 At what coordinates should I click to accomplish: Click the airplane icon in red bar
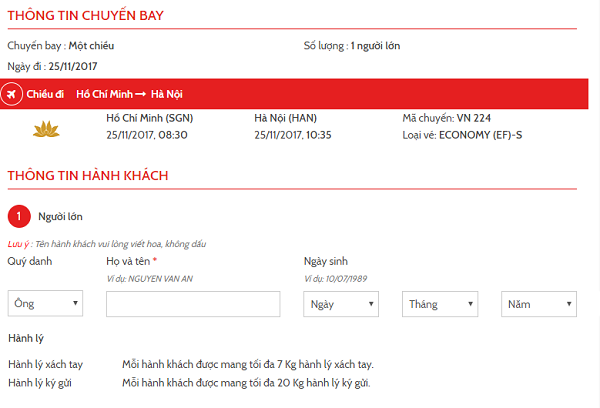pyautogui.click(x=11, y=94)
